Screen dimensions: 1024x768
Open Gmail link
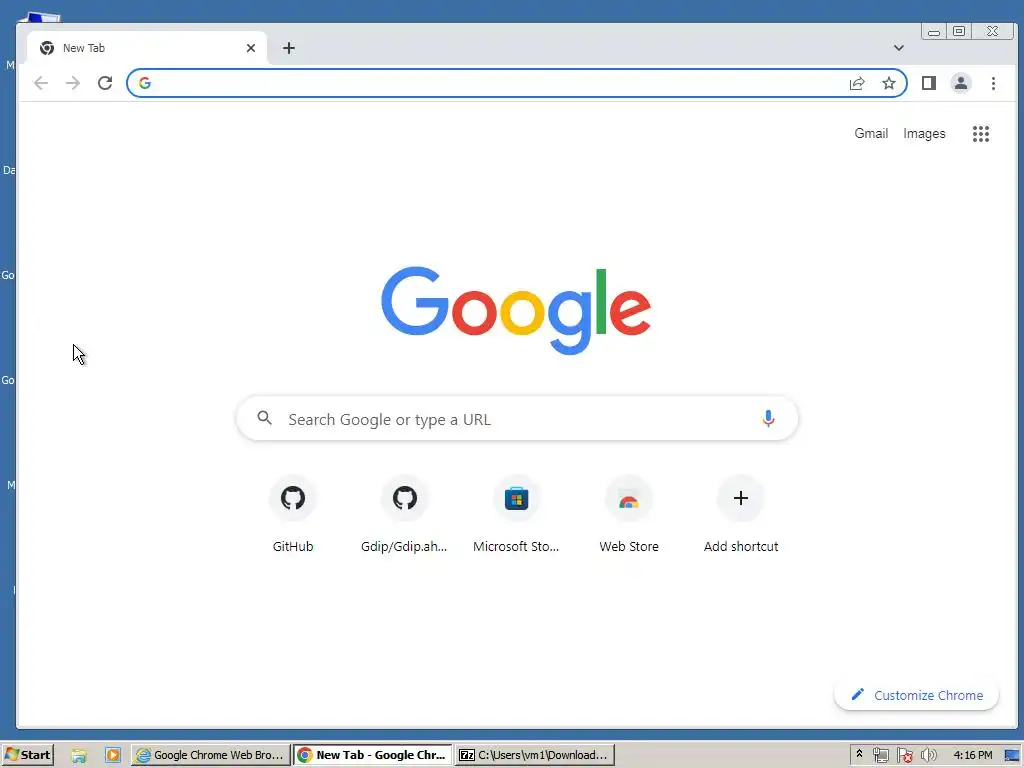pos(871,133)
